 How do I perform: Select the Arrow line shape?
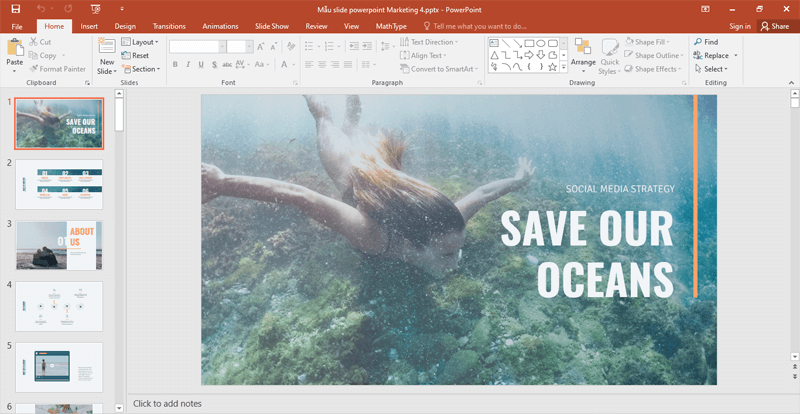tap(517, 43)
